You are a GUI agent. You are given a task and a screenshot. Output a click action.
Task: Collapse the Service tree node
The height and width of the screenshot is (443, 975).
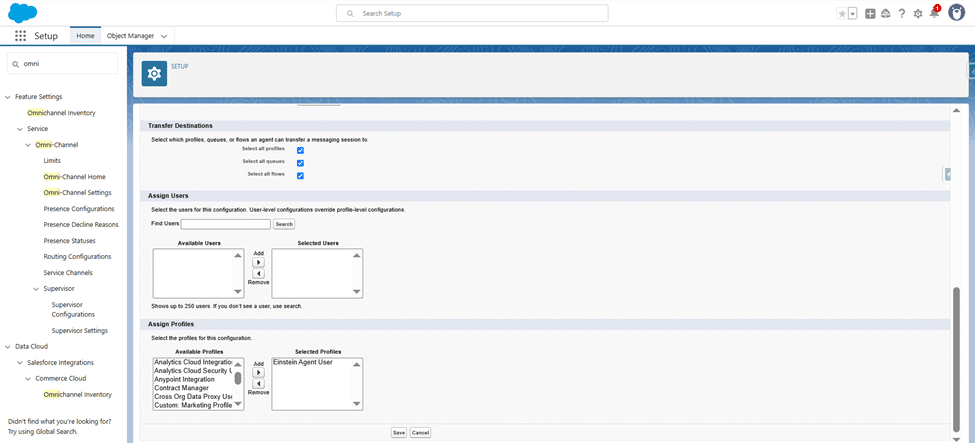[x=20, y=129]
